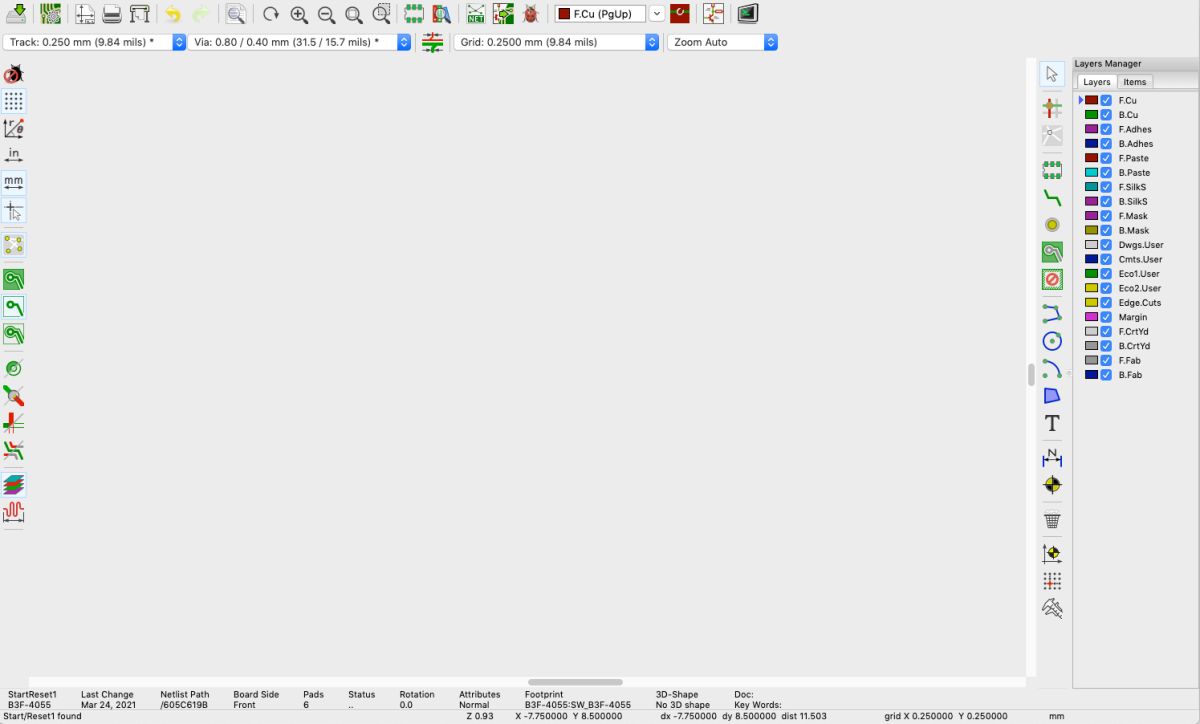Click the F.Cu layer color swatch

click(1092, 100)
